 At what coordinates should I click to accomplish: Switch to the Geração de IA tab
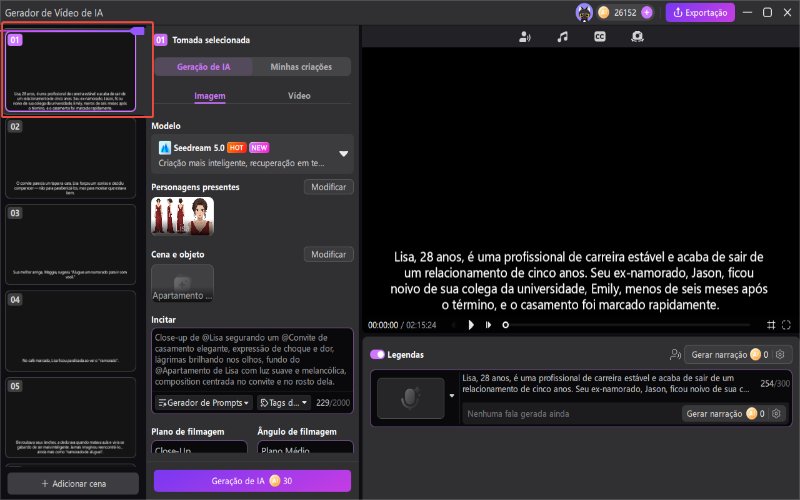tap(204, 67)
